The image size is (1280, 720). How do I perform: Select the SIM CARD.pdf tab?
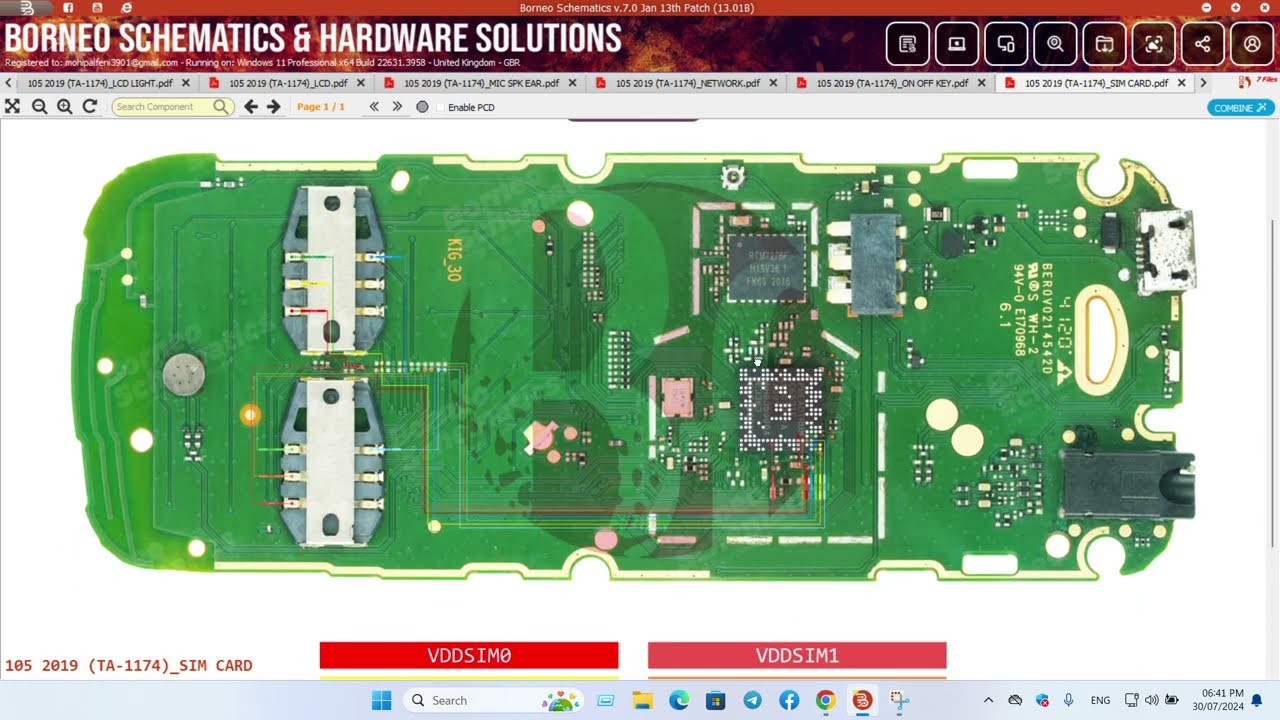pos(1096,83)
